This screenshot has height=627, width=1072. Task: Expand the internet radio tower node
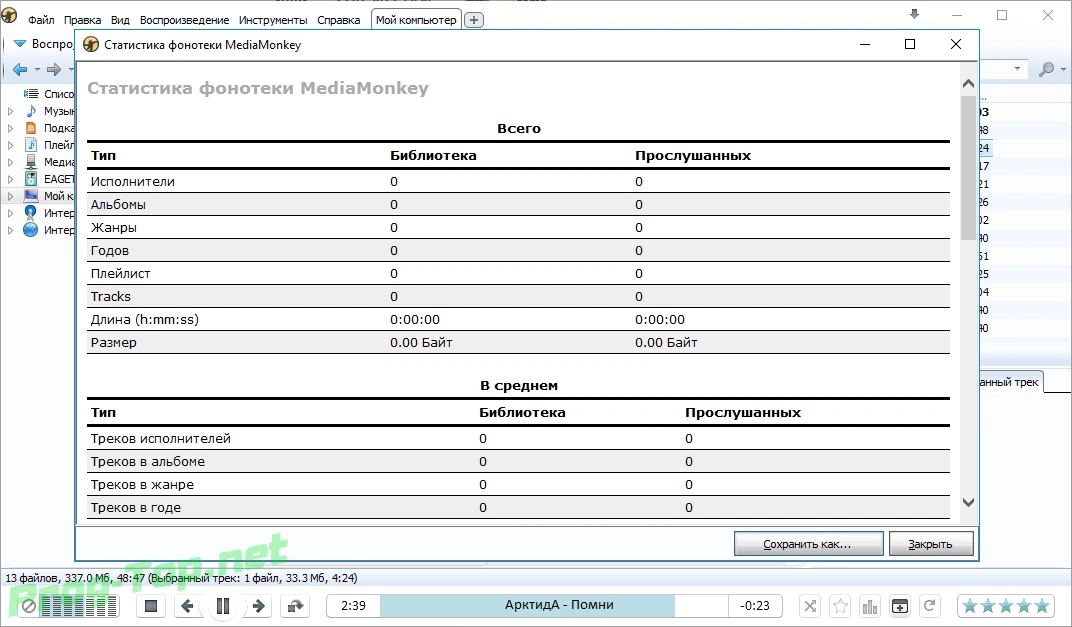10,213
